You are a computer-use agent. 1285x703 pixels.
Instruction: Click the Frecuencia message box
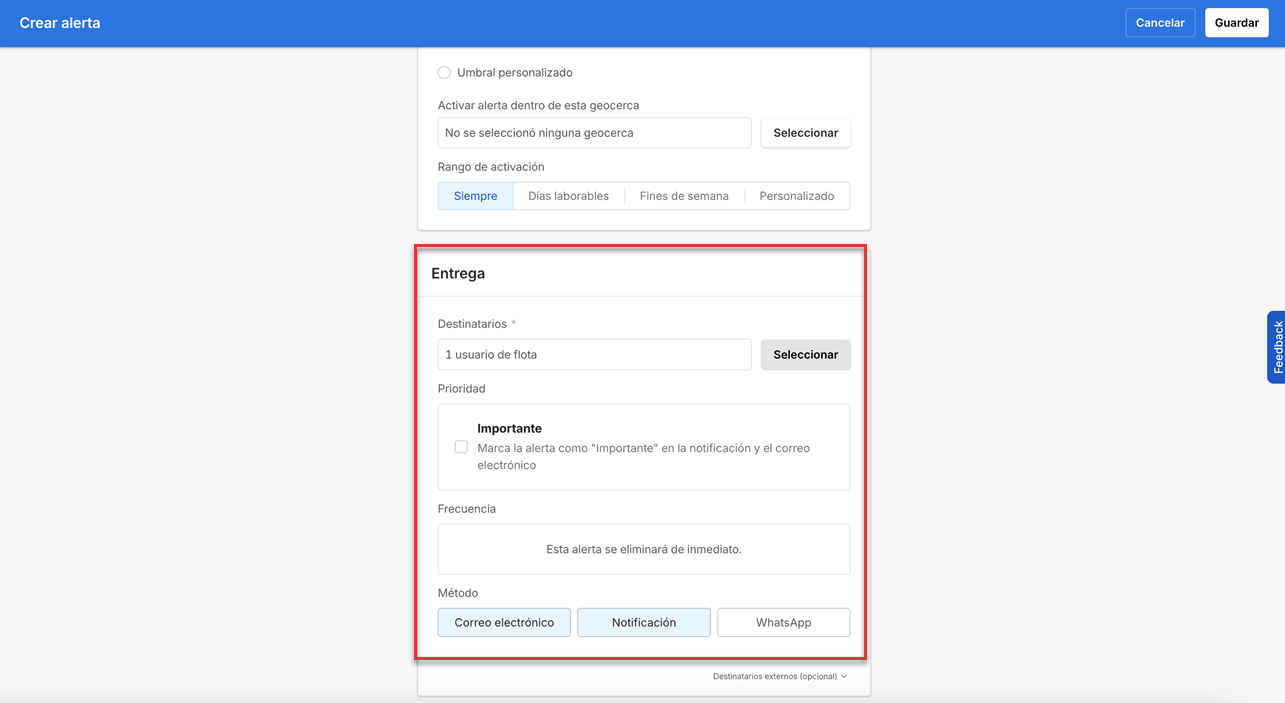[643, 548]
